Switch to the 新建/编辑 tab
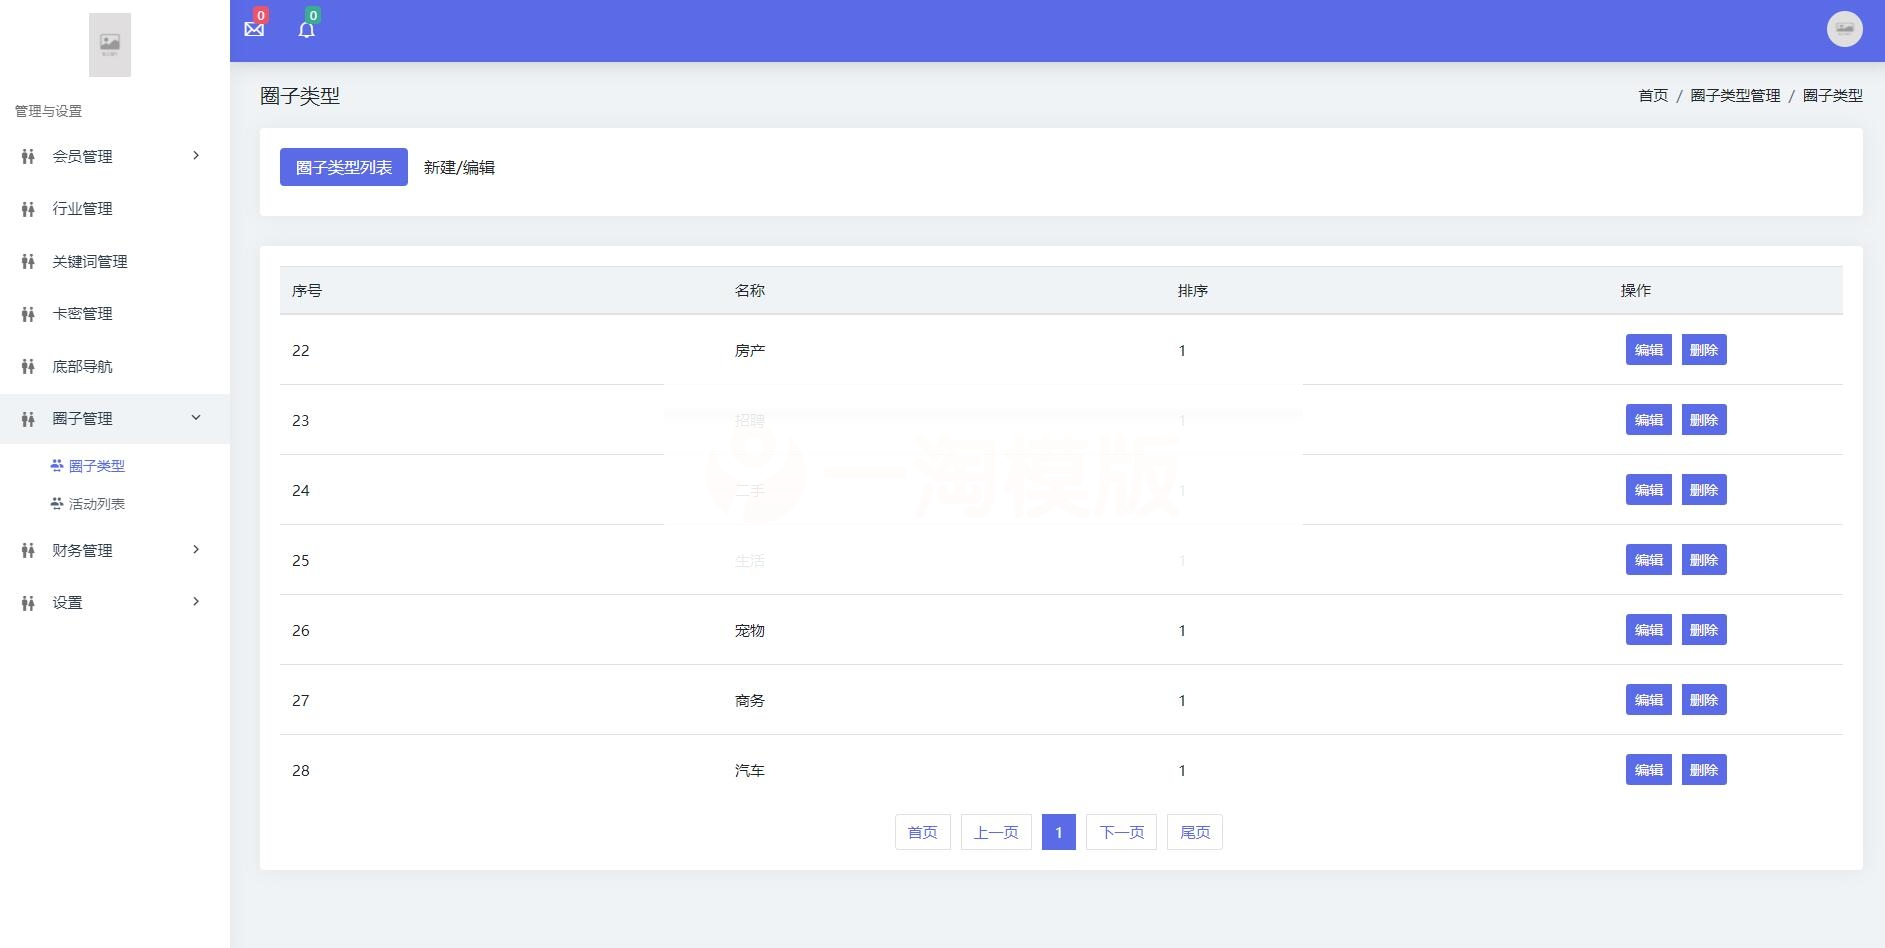 461,167
